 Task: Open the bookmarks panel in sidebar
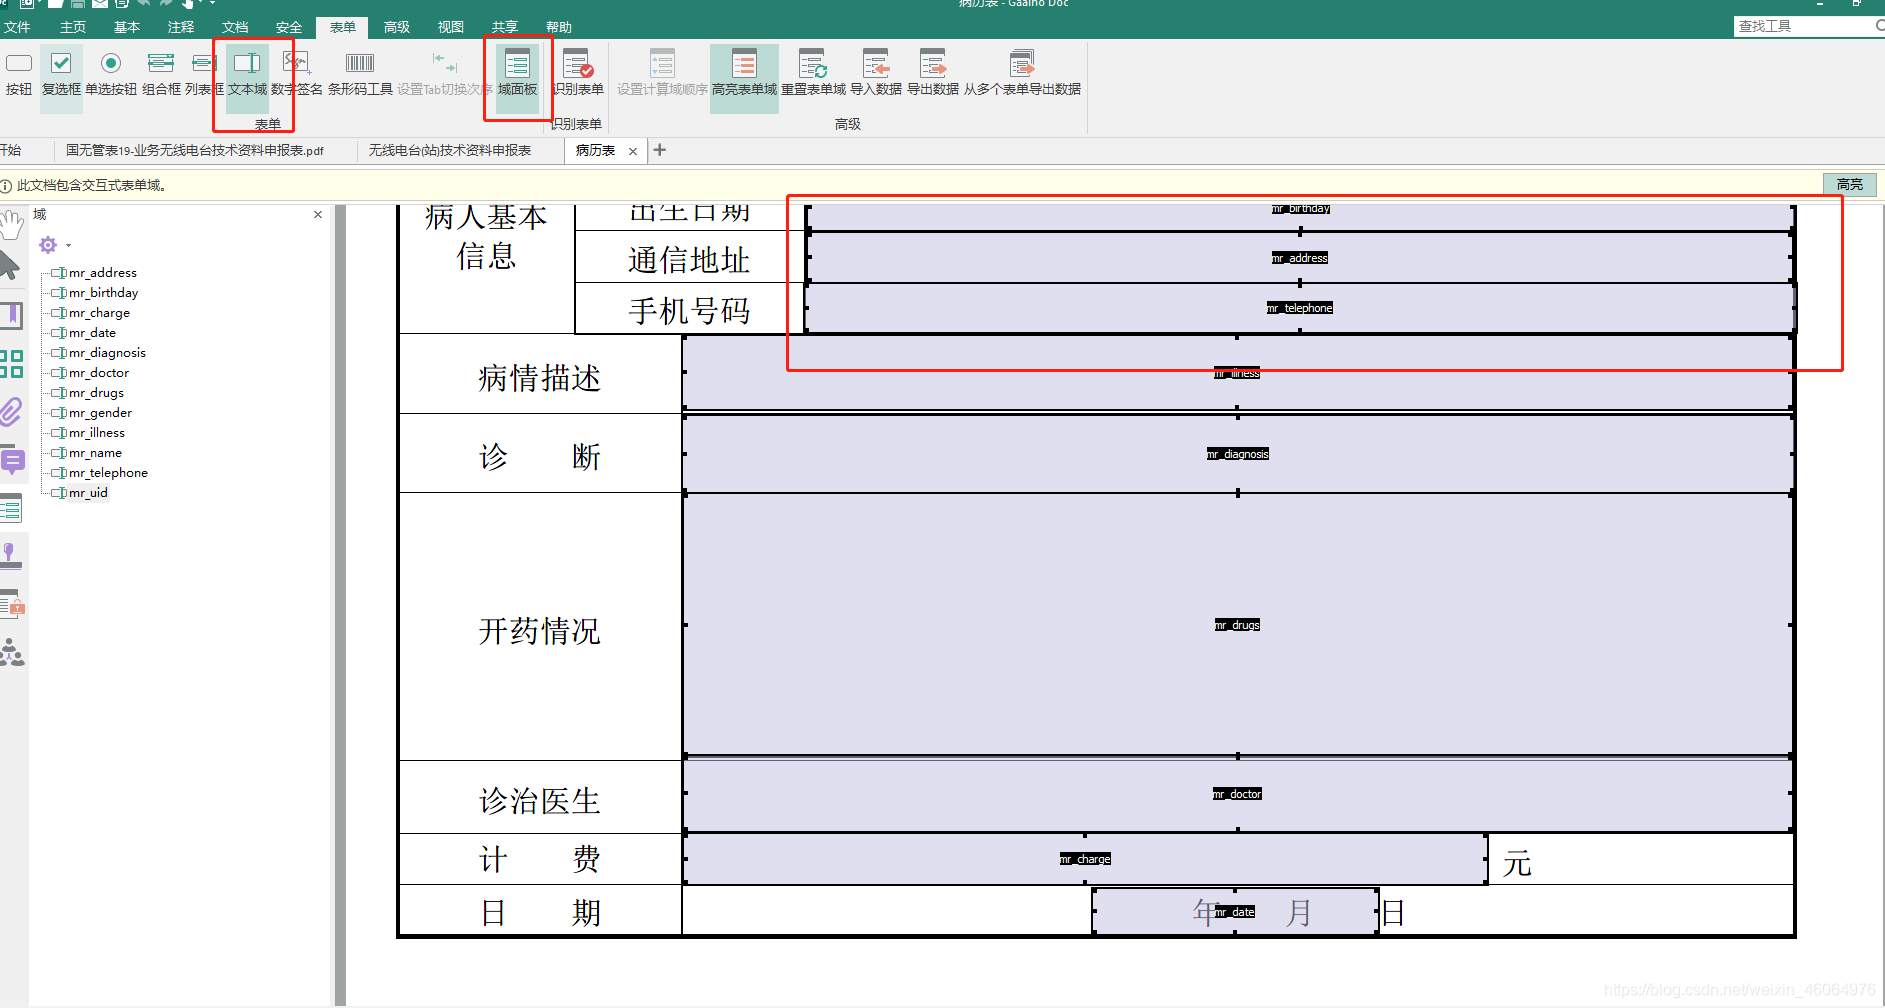(x=11, y=316)
